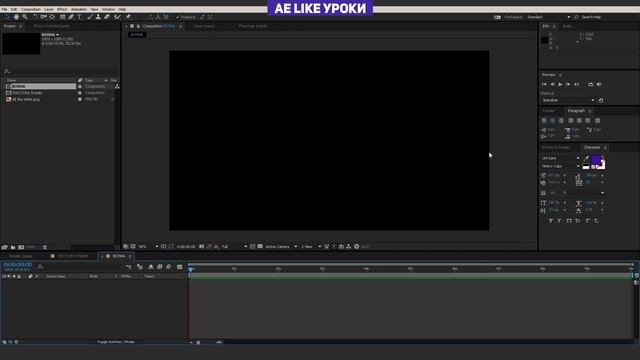Open the Animation menu
640x360 pixels.
(79, 9)
